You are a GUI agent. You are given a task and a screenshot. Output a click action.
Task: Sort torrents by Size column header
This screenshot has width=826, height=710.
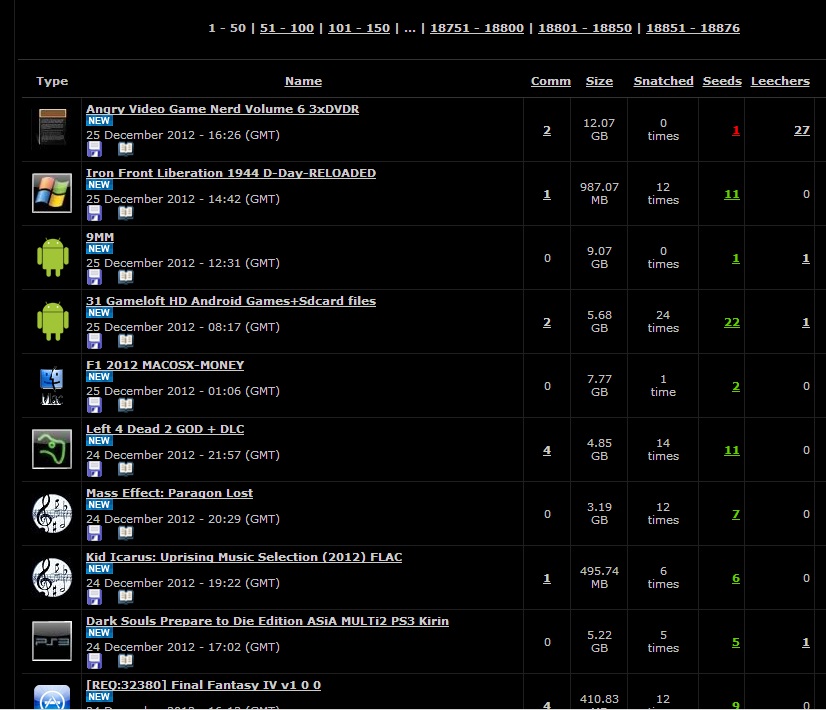[x=599, y=81]
